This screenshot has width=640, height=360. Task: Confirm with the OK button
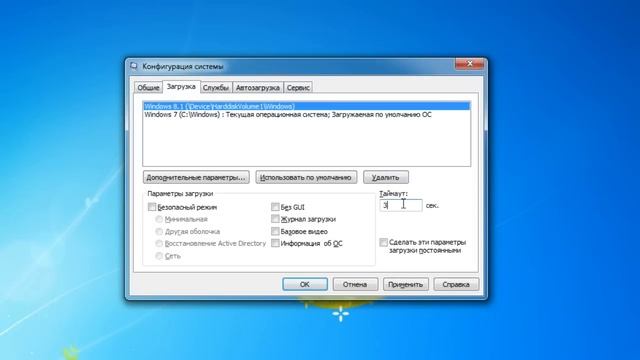305,284
